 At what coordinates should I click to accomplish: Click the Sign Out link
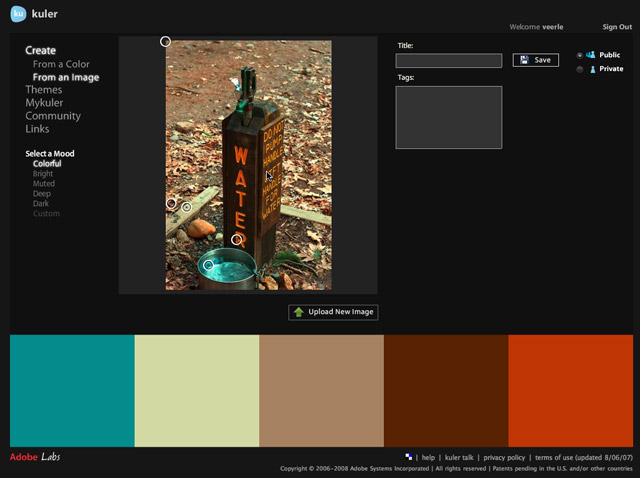[616, 27]
